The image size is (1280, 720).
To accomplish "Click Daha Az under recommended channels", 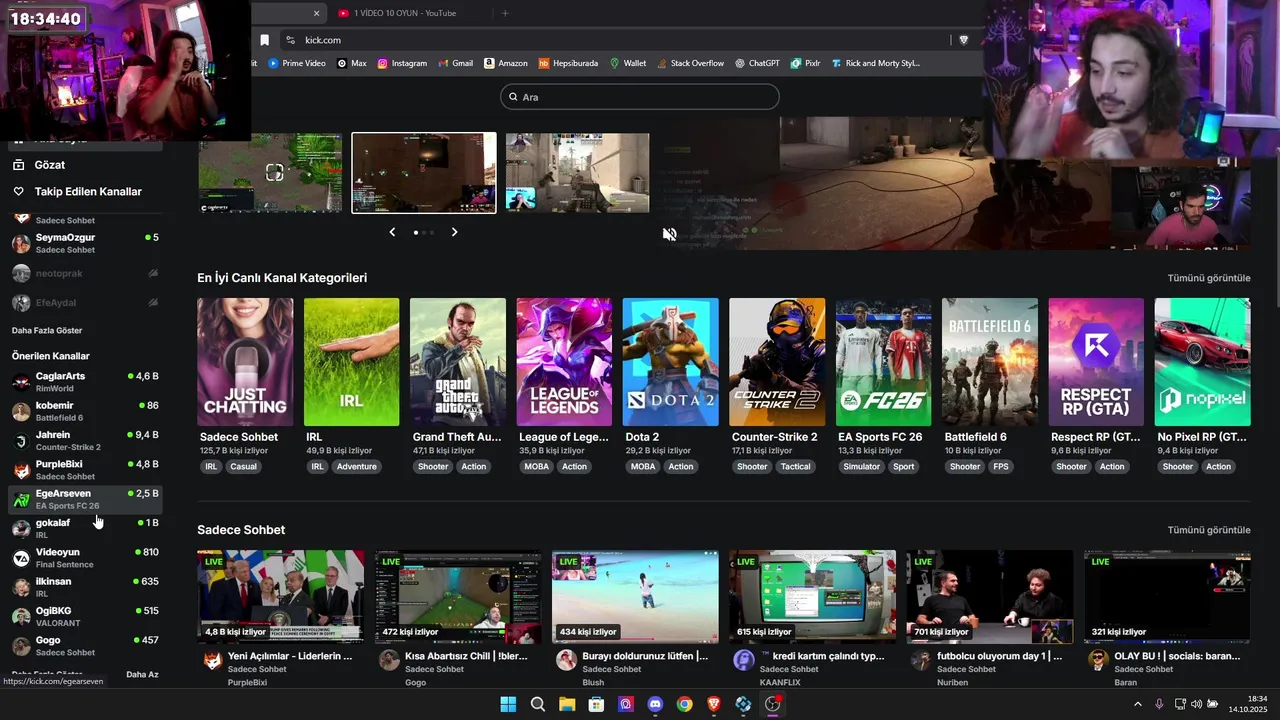I will [142, 674].
